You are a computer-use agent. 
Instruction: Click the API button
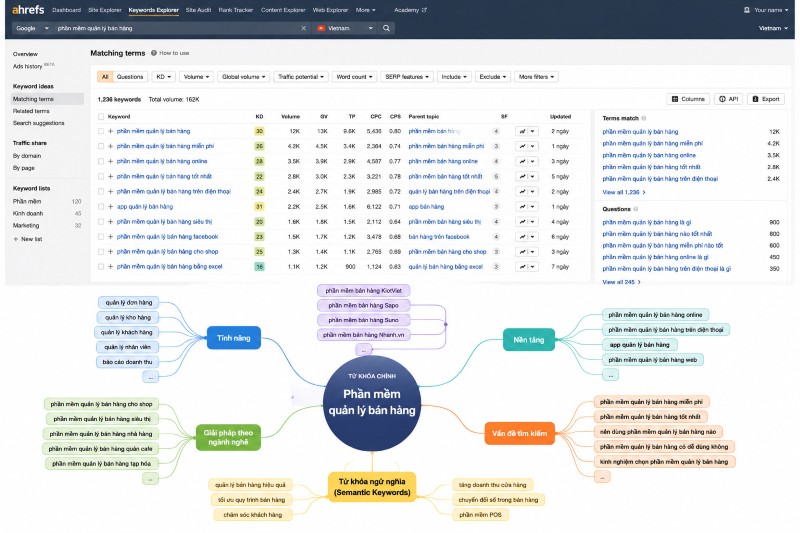point(728,99)
